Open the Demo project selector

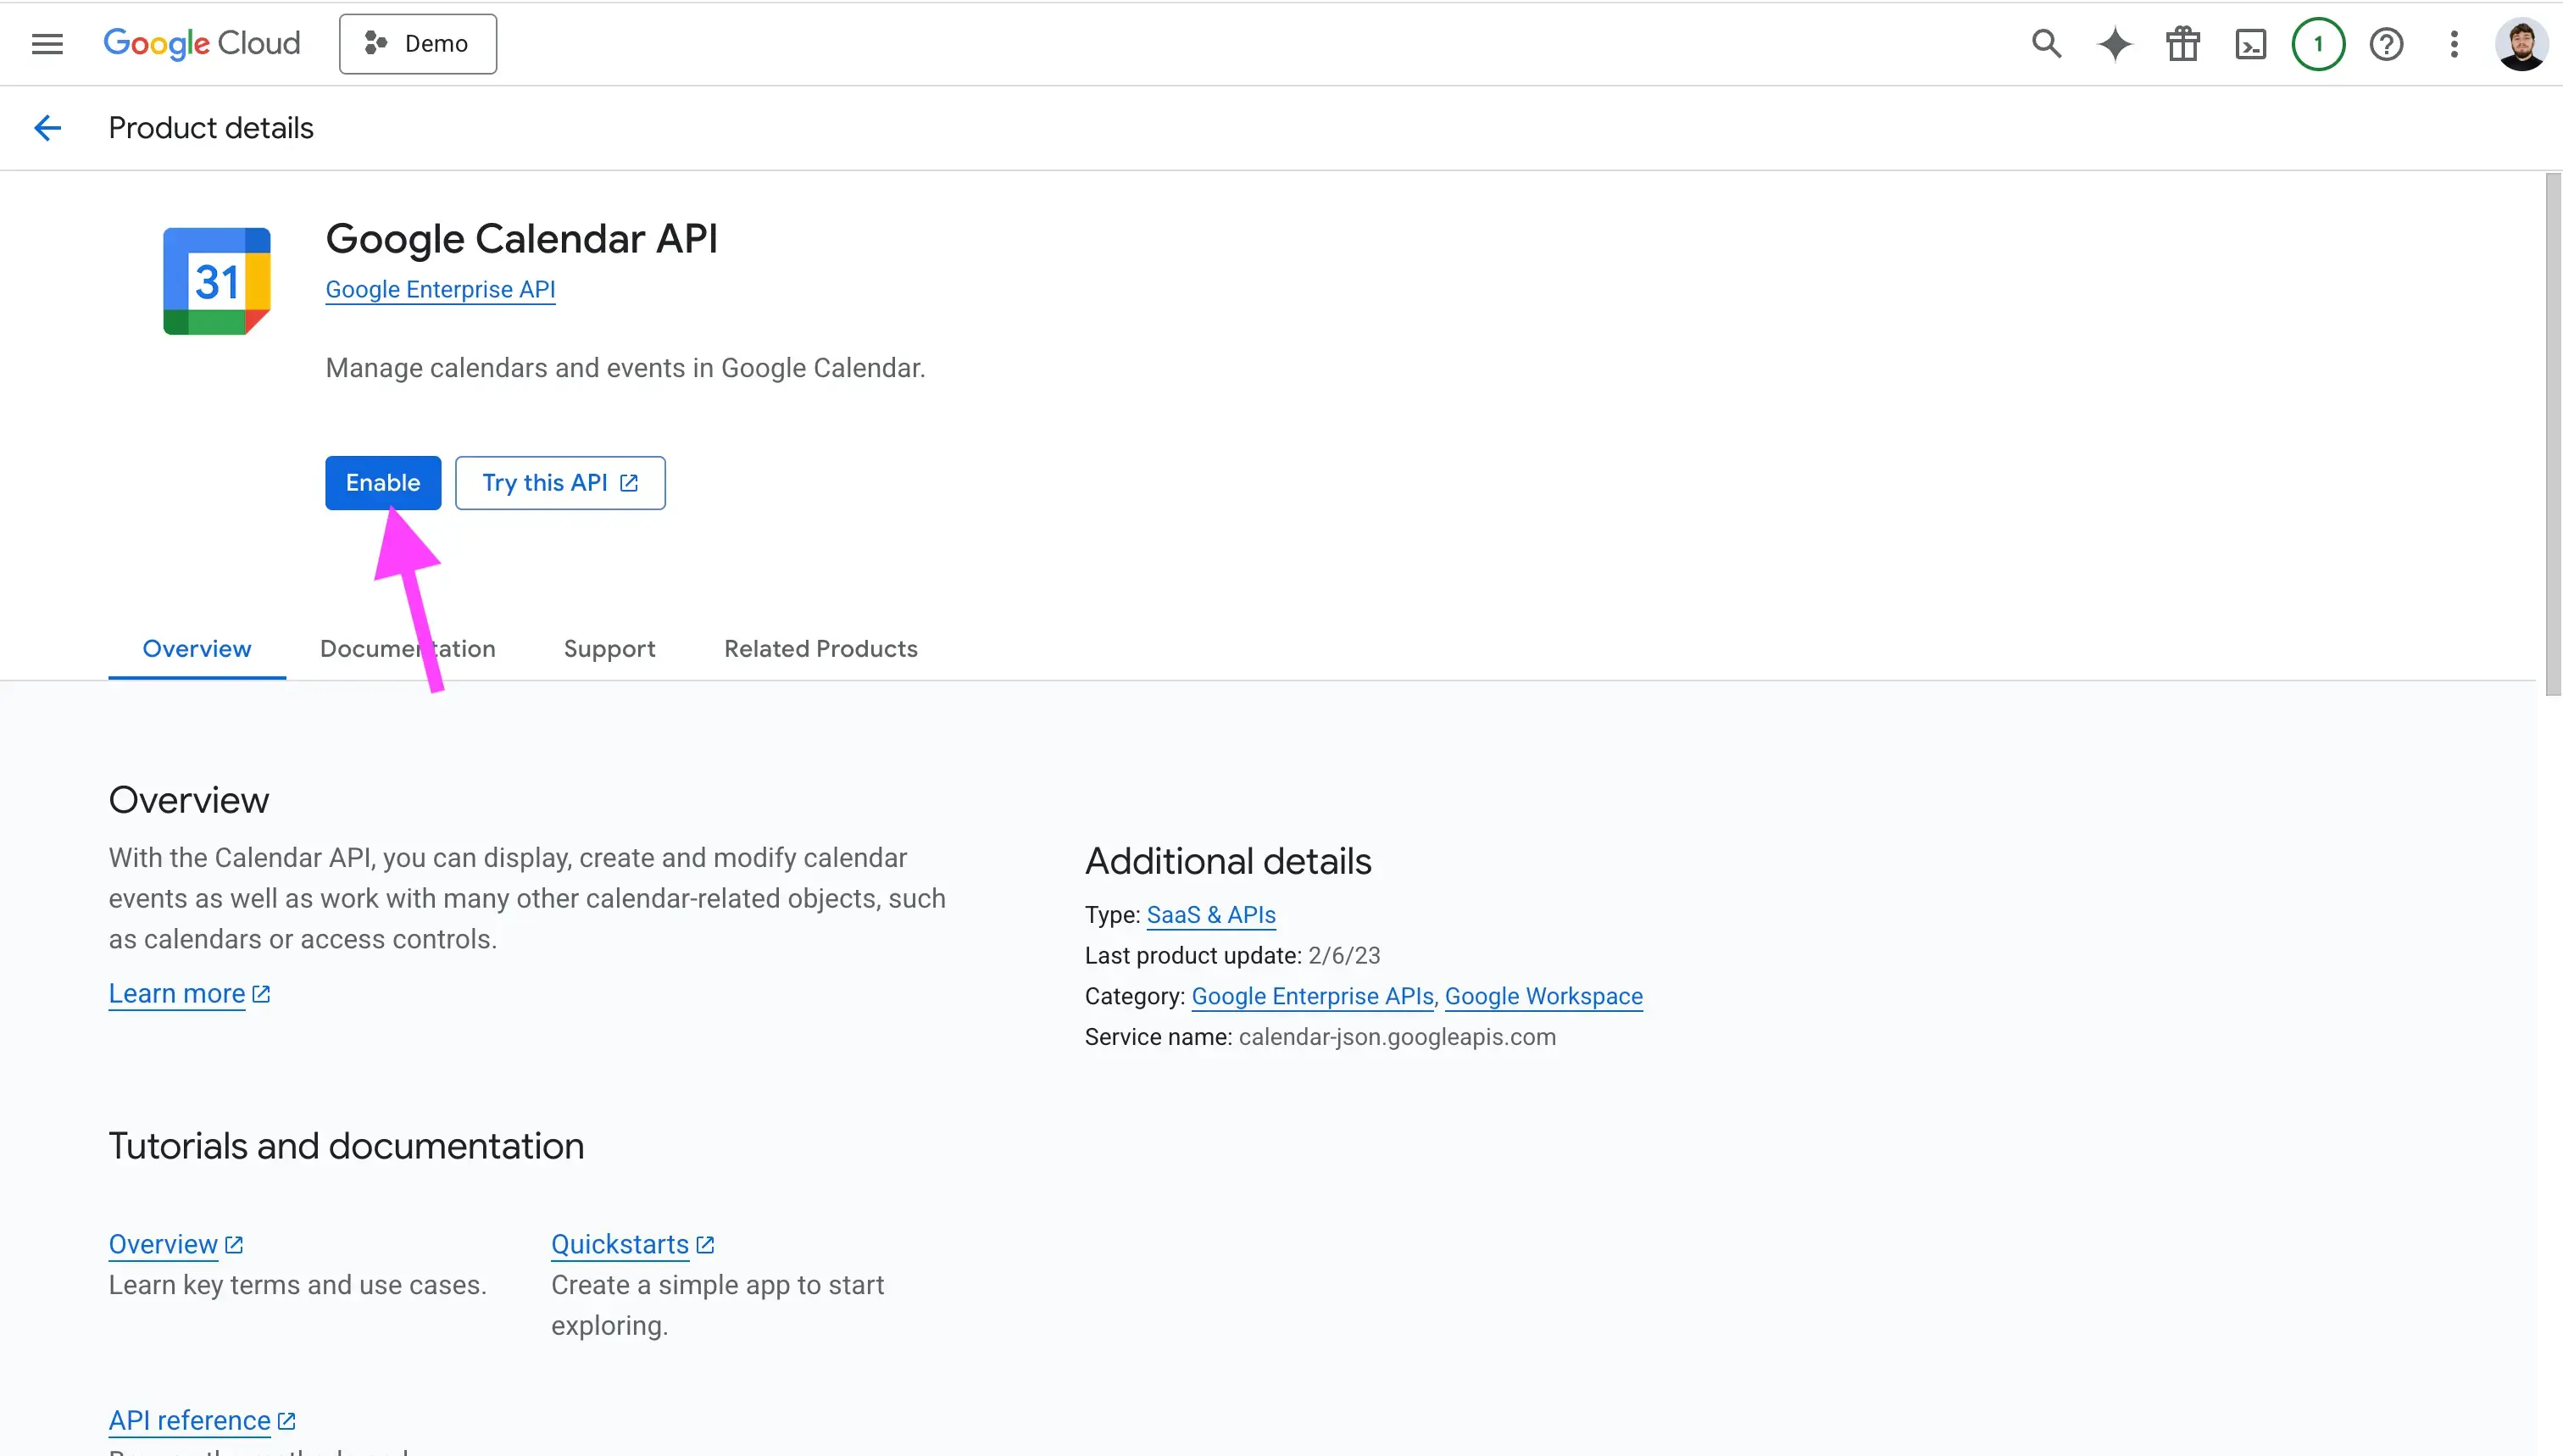tap(418, 44)
